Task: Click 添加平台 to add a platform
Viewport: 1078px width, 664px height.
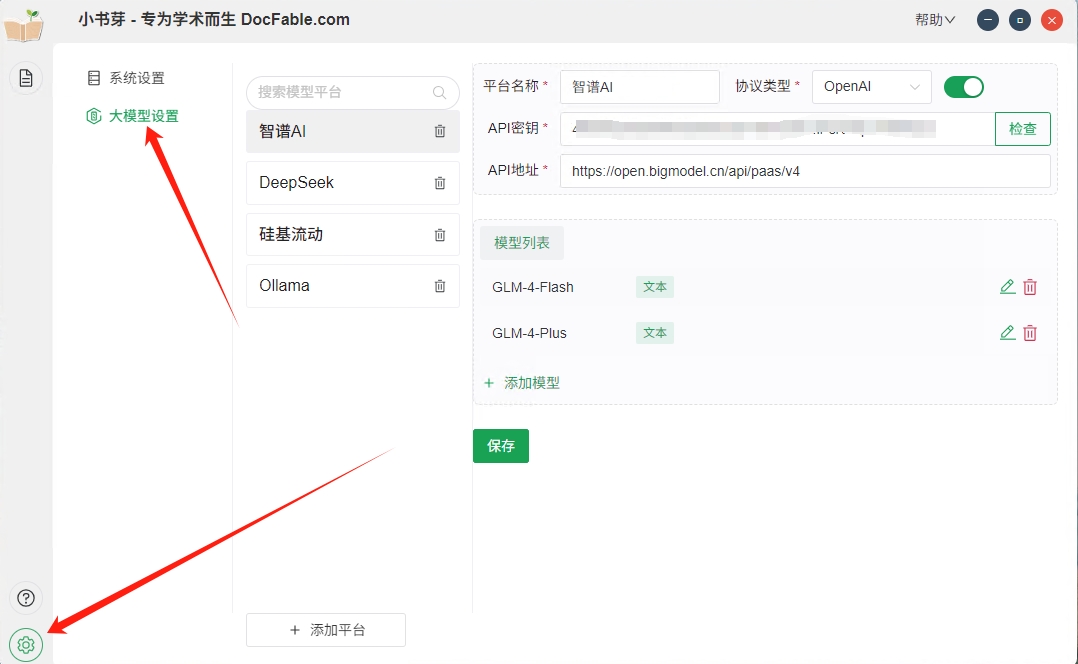Action: [326, 630]
